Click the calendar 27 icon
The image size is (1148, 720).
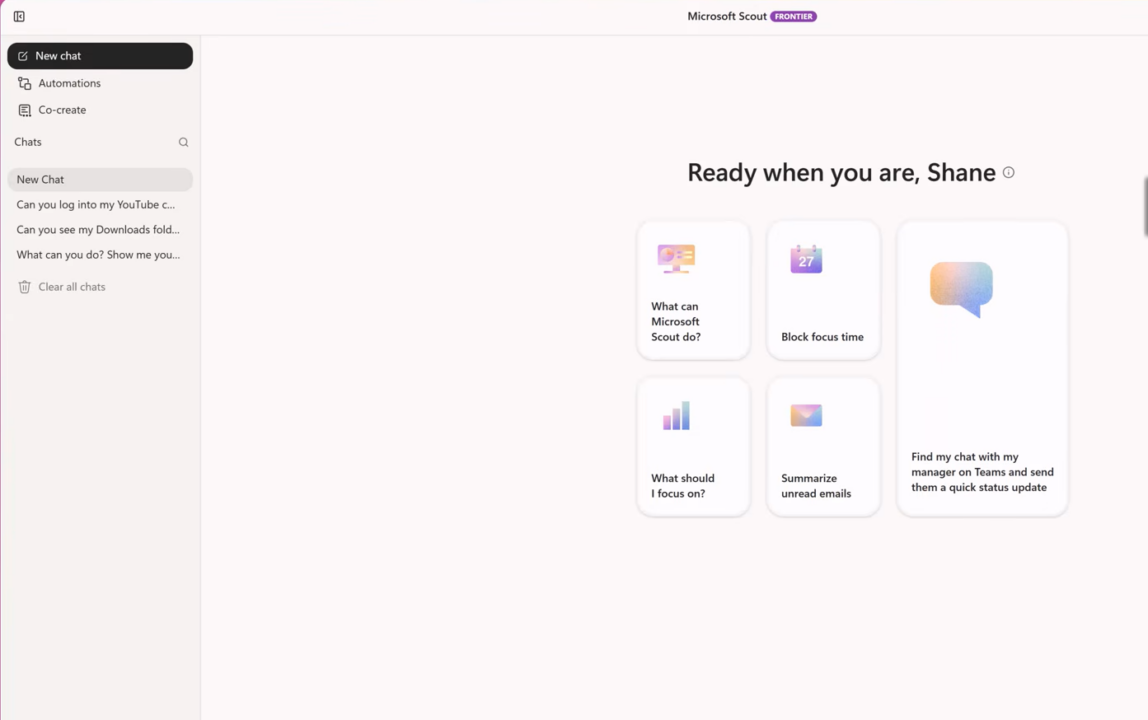coord(806,259)
